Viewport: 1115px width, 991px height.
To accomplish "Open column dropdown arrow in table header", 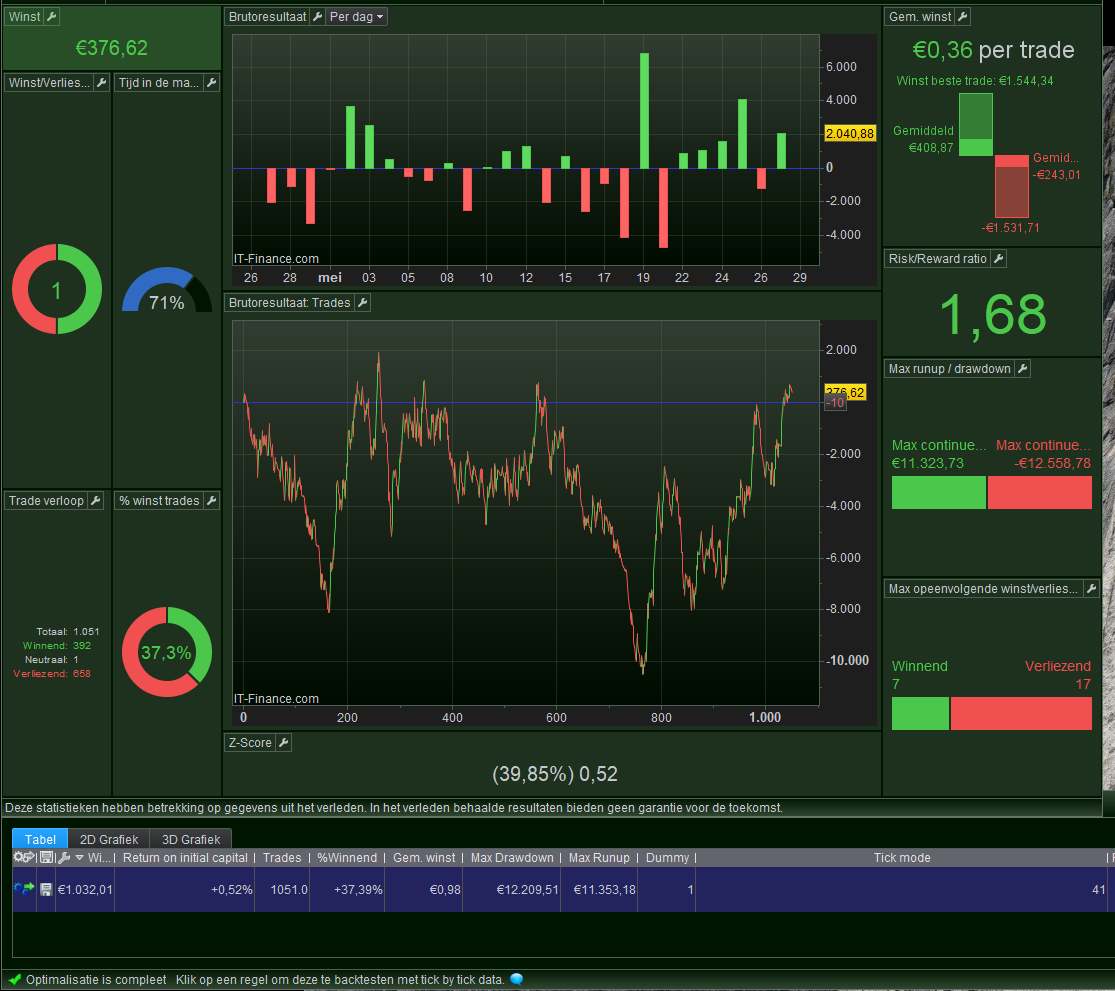I will [x=80, y=857].
